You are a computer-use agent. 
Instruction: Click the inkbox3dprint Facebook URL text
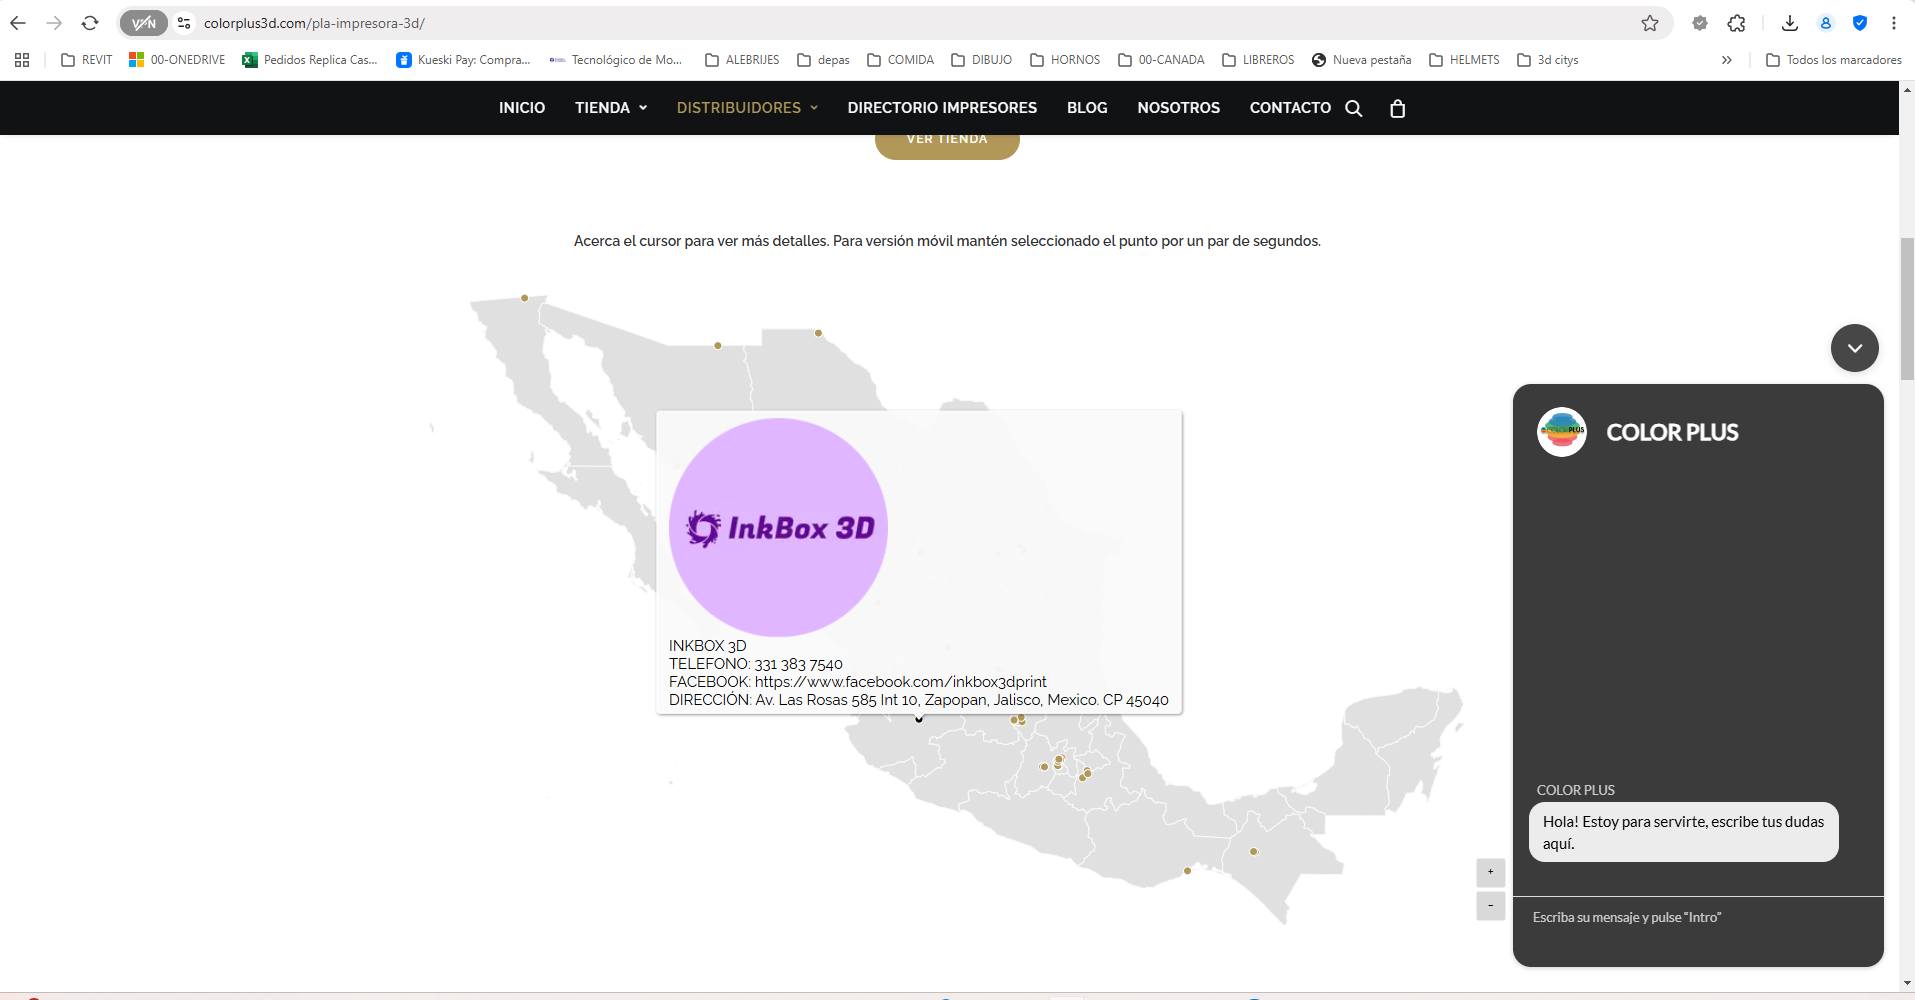click(x=900, y=682)
